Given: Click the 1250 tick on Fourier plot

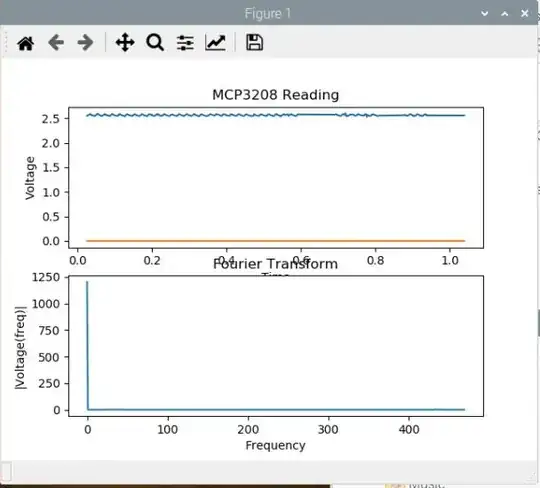Looking at the screenshot, I should (46, 277).
